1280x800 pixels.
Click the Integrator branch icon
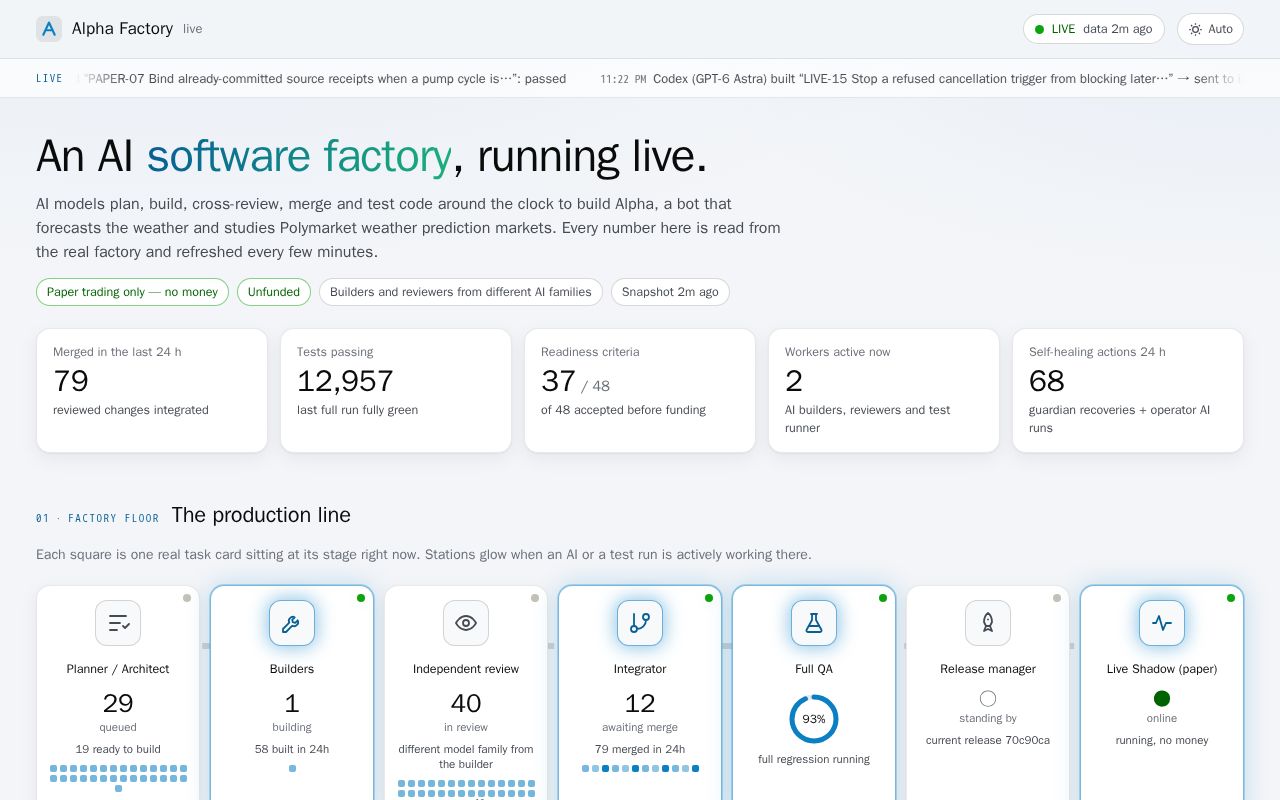tap(640, 623)
